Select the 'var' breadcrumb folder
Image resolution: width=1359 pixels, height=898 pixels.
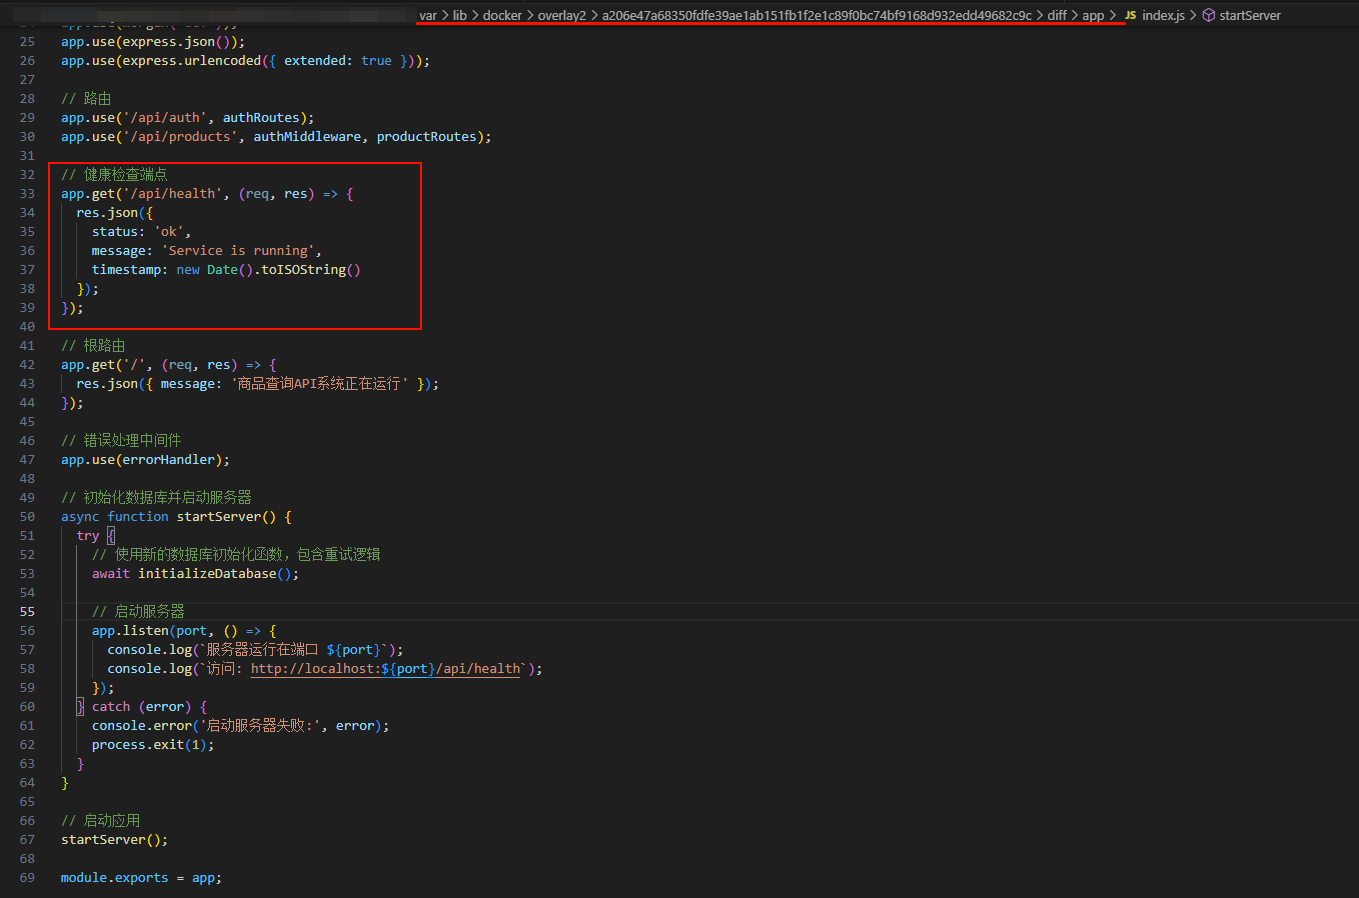pos(428,16)
